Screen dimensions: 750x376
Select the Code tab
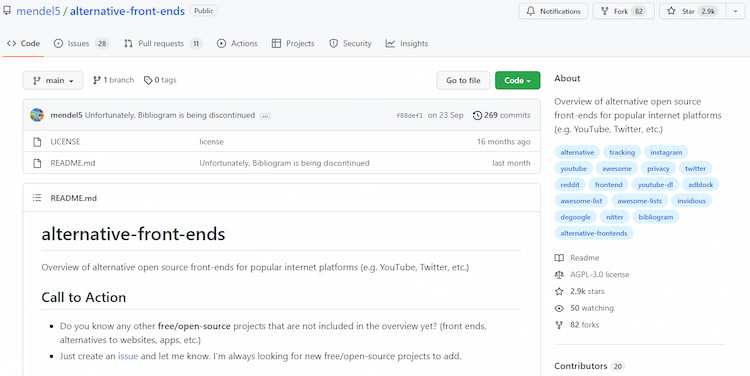(x=23, y=44)
